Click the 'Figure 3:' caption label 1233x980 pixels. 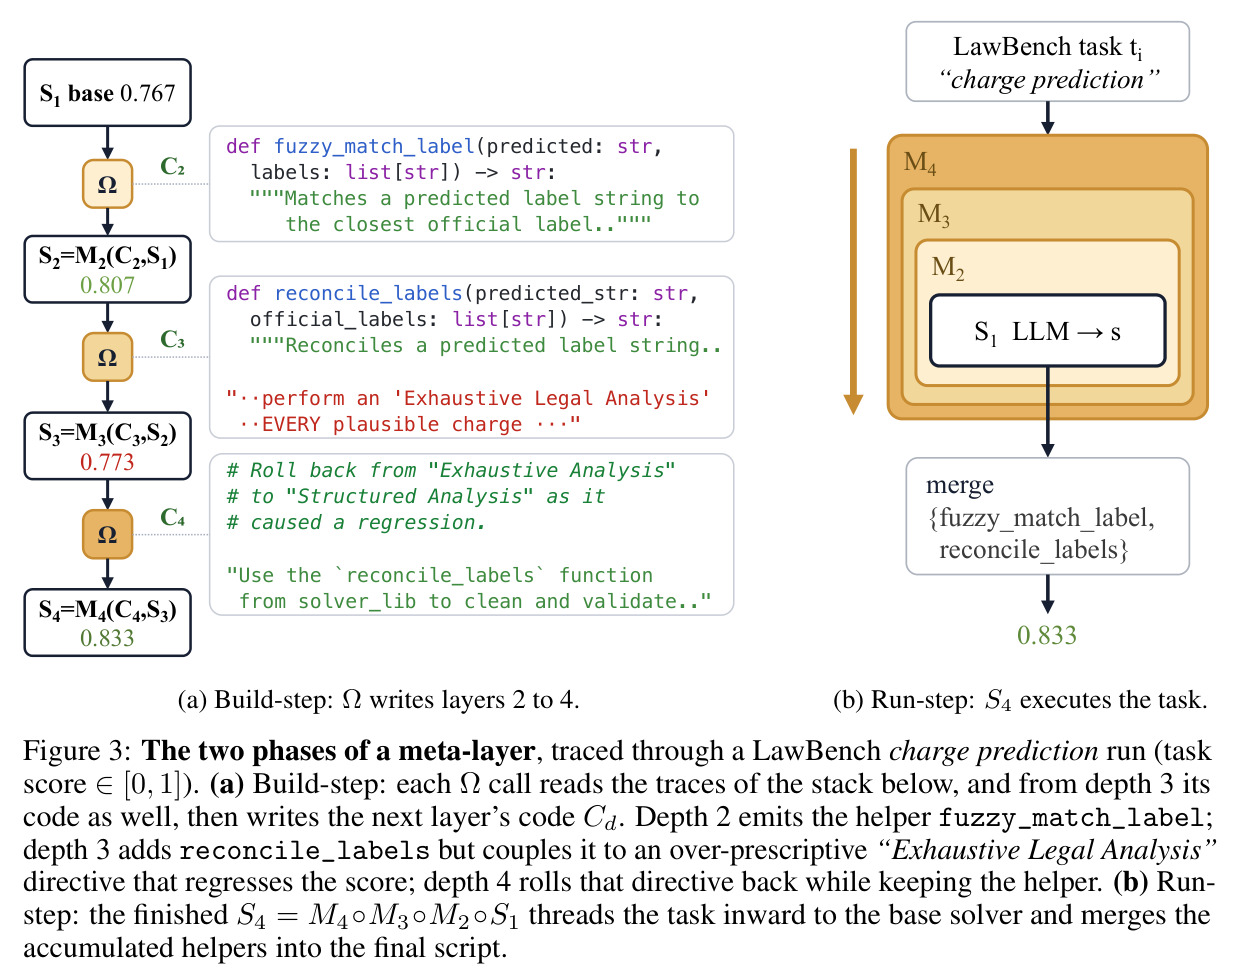pyautogui.click(x=76, y=751)
